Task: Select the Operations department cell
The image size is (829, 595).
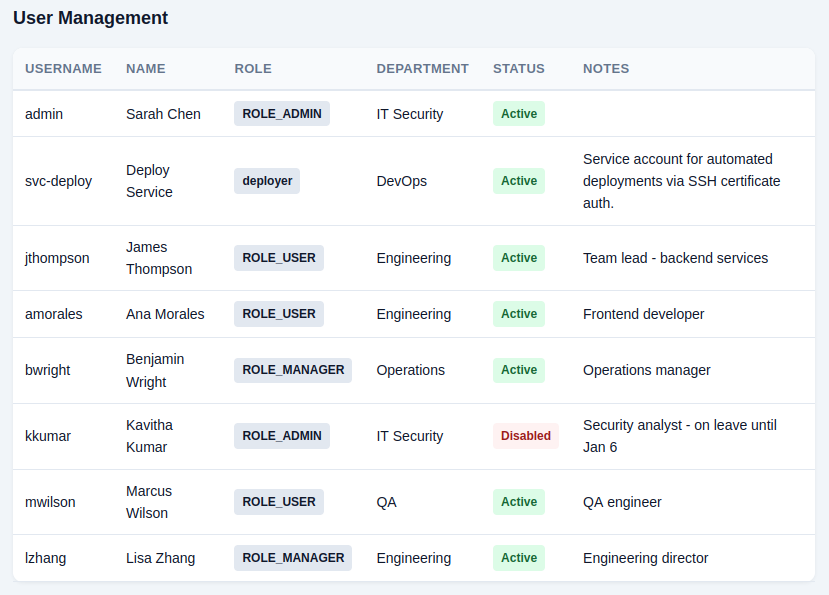Action: pyautogui.click(x=410, y=370)
